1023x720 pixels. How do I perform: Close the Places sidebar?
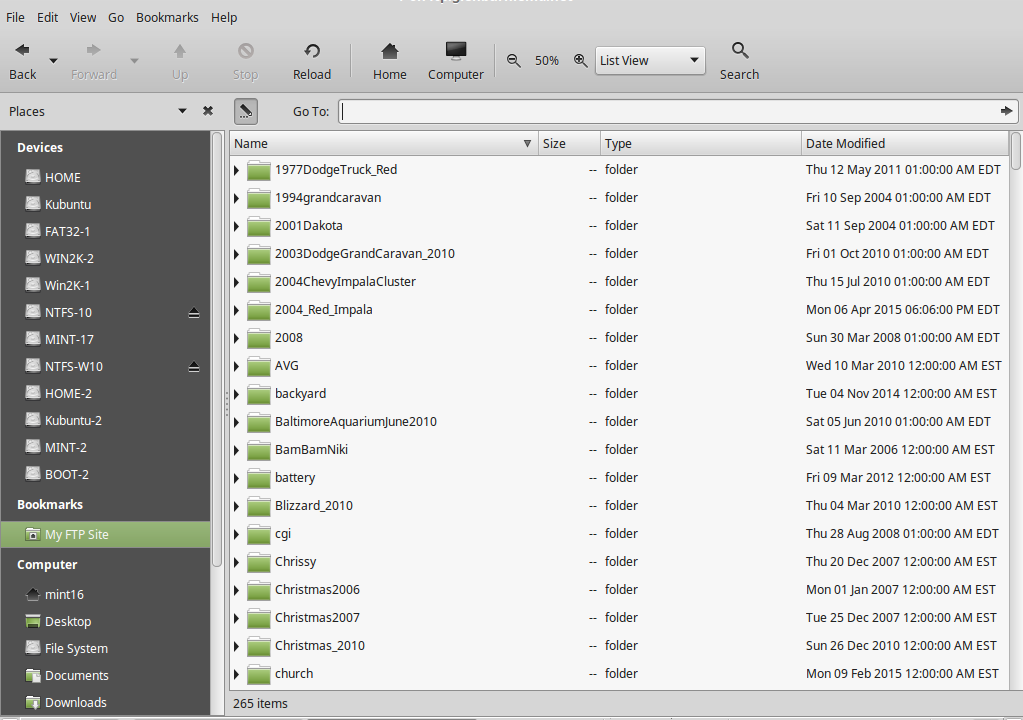click(208, 111)
